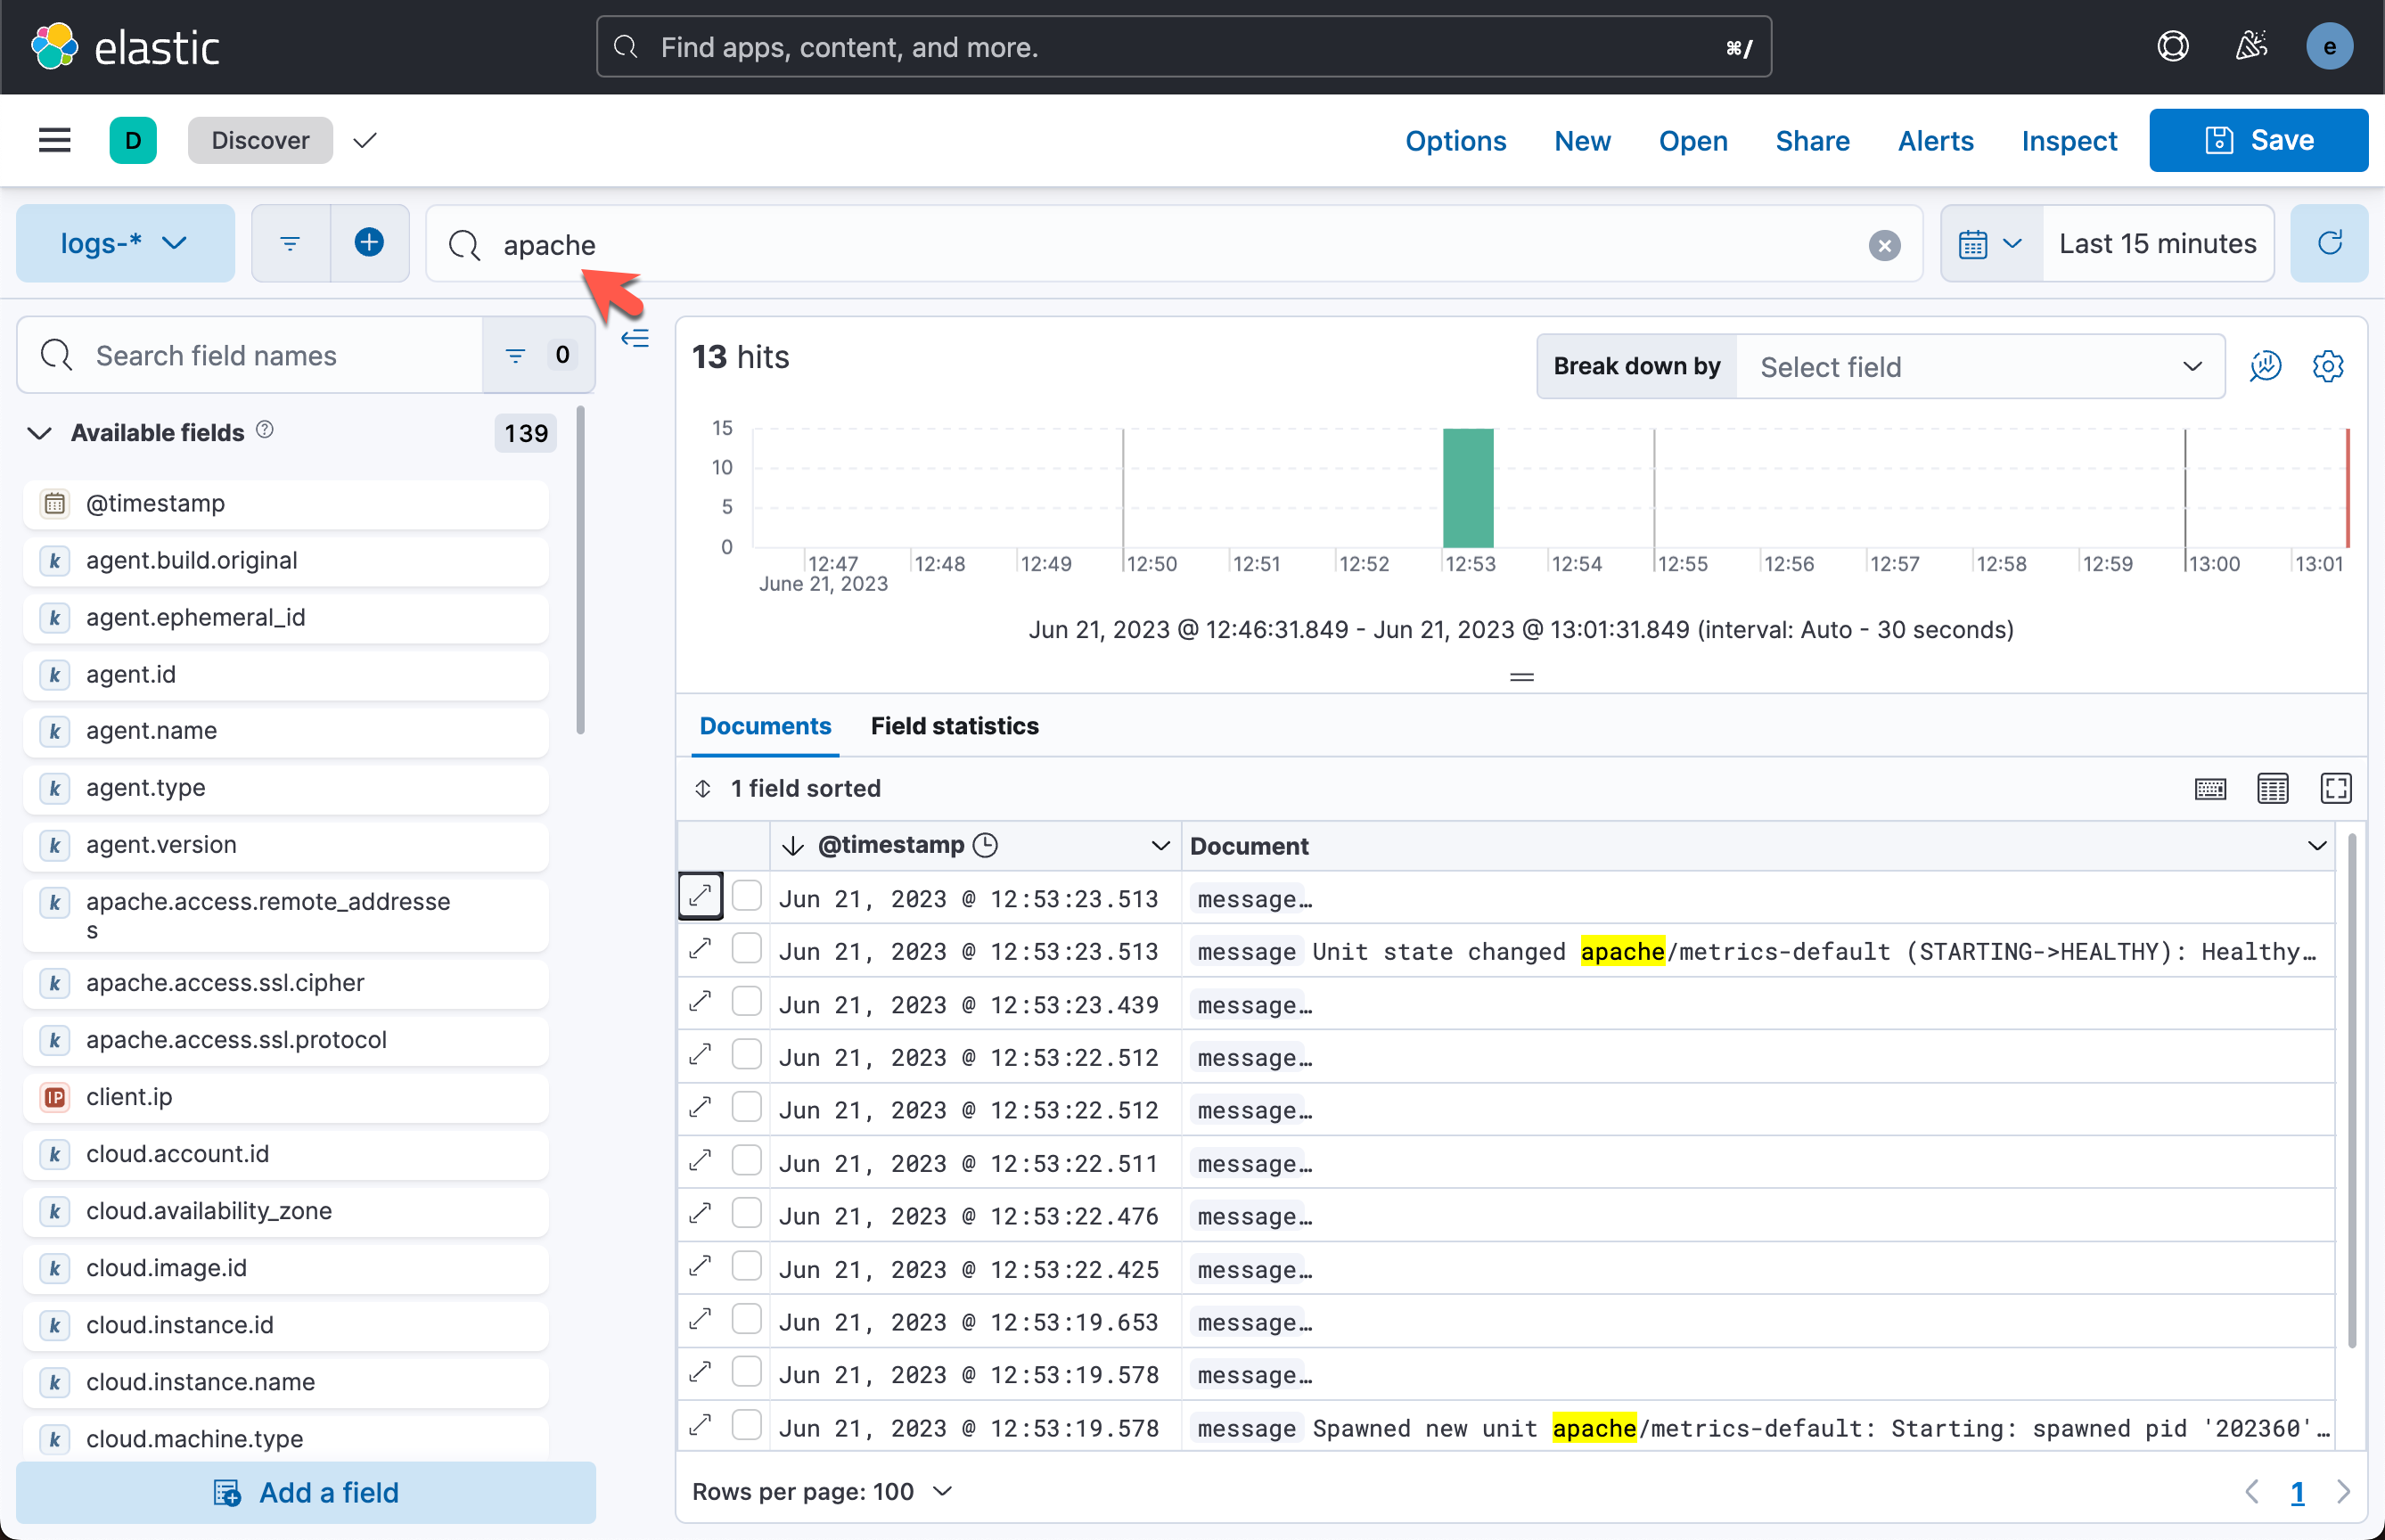Check the row at 12:53:23.439

(746, 1003)
